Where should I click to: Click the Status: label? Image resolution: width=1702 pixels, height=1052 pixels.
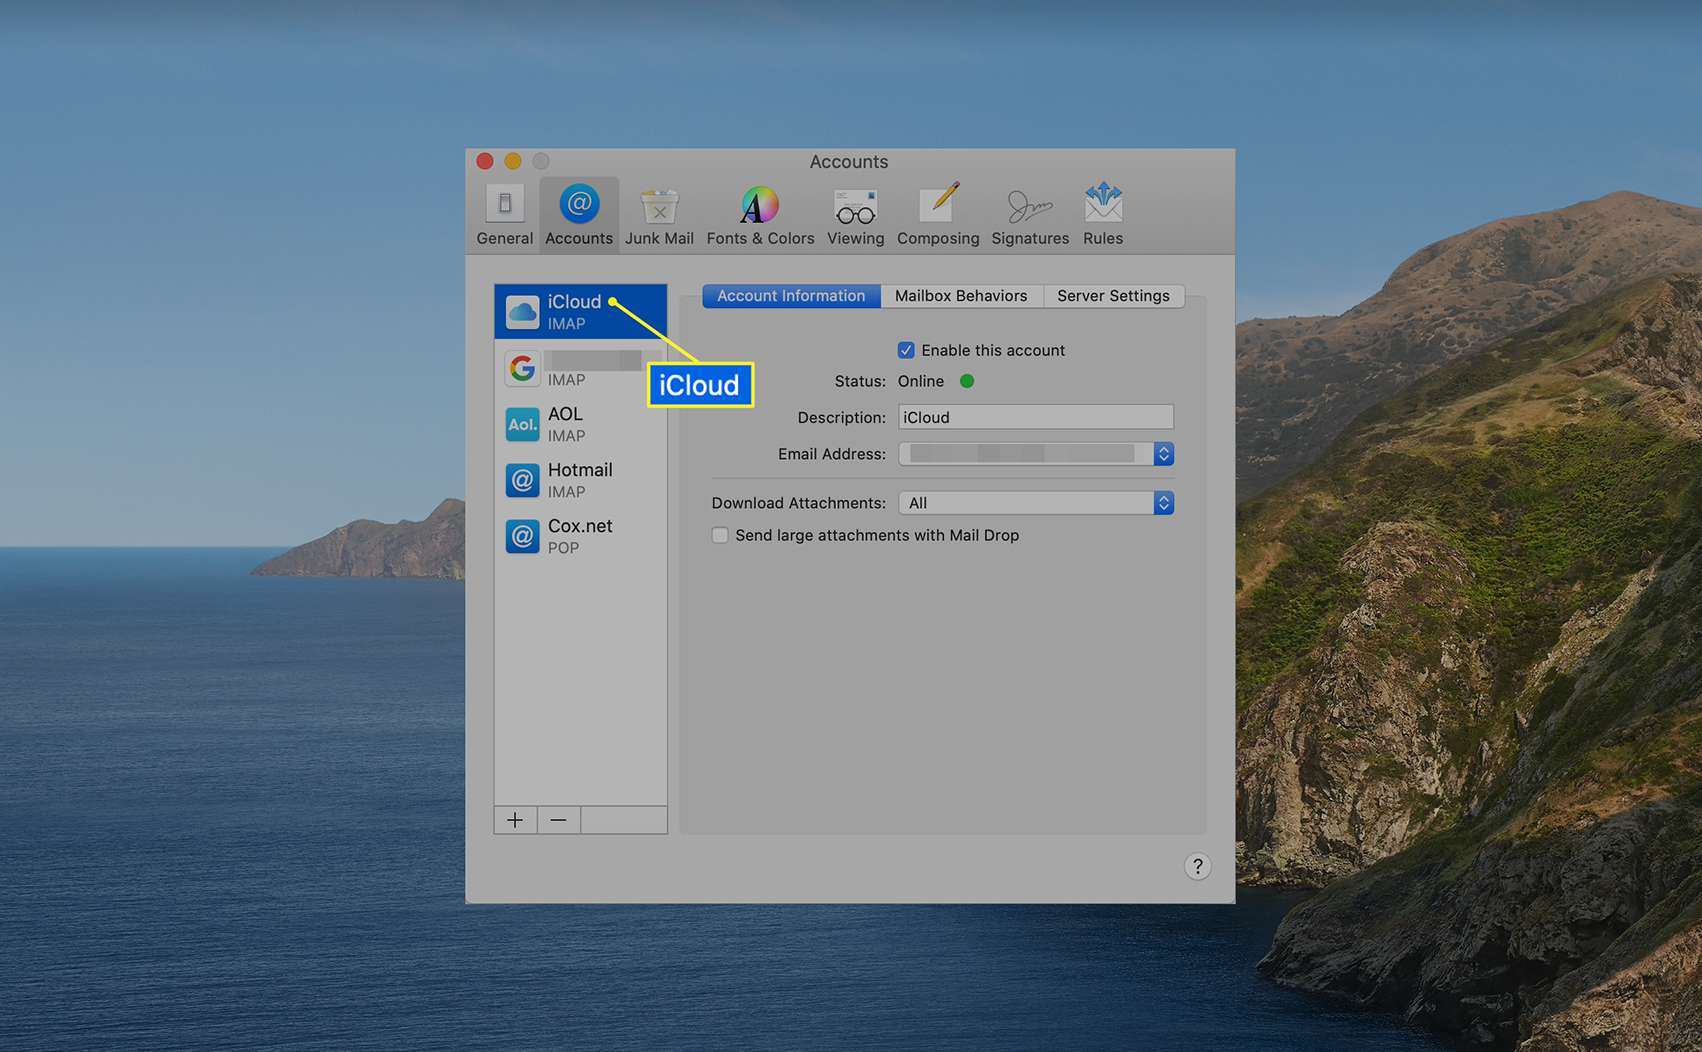click(860, 381)
